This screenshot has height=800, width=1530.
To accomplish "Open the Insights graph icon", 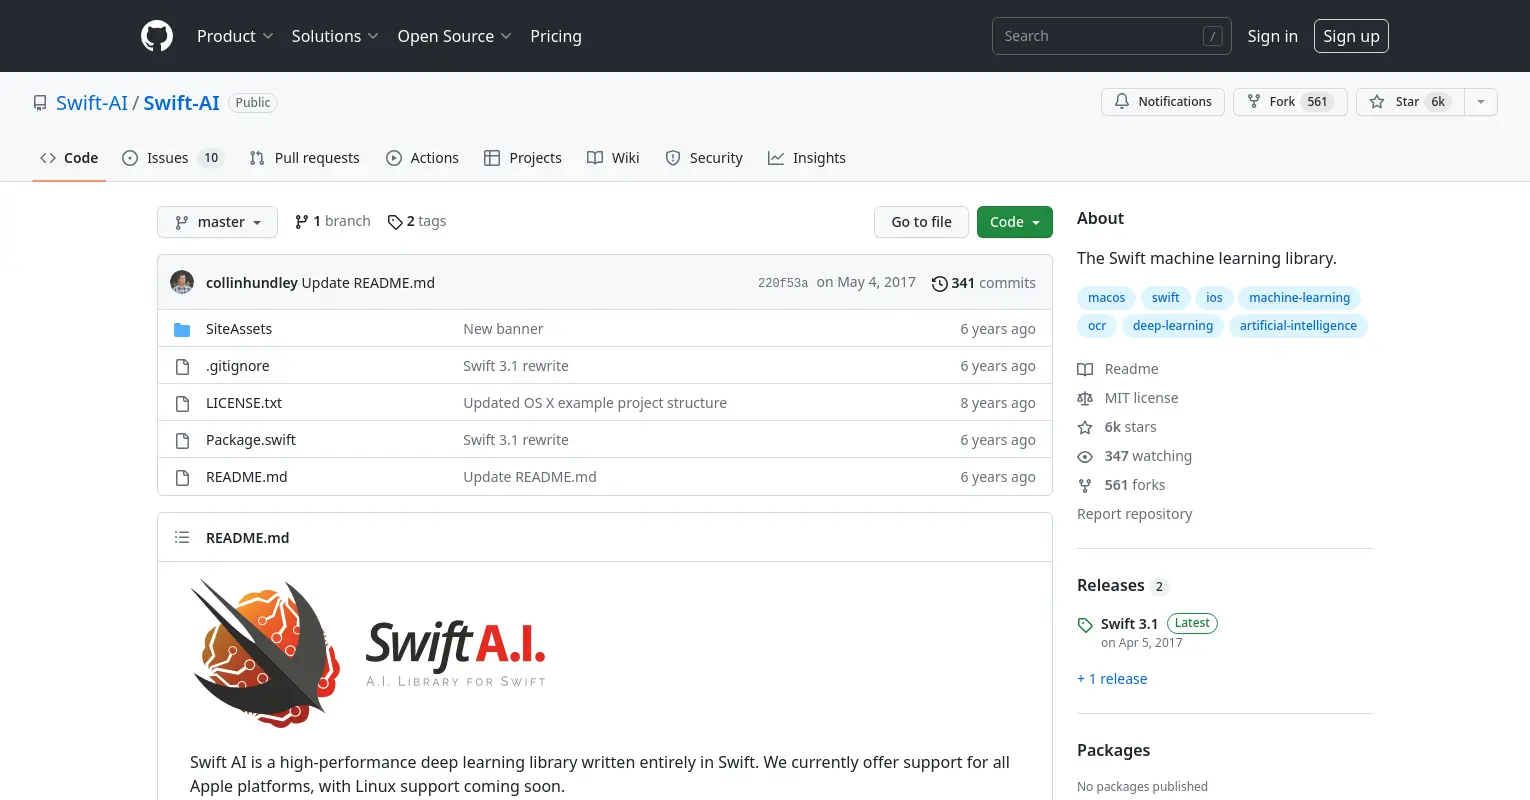I will point(776,158).
